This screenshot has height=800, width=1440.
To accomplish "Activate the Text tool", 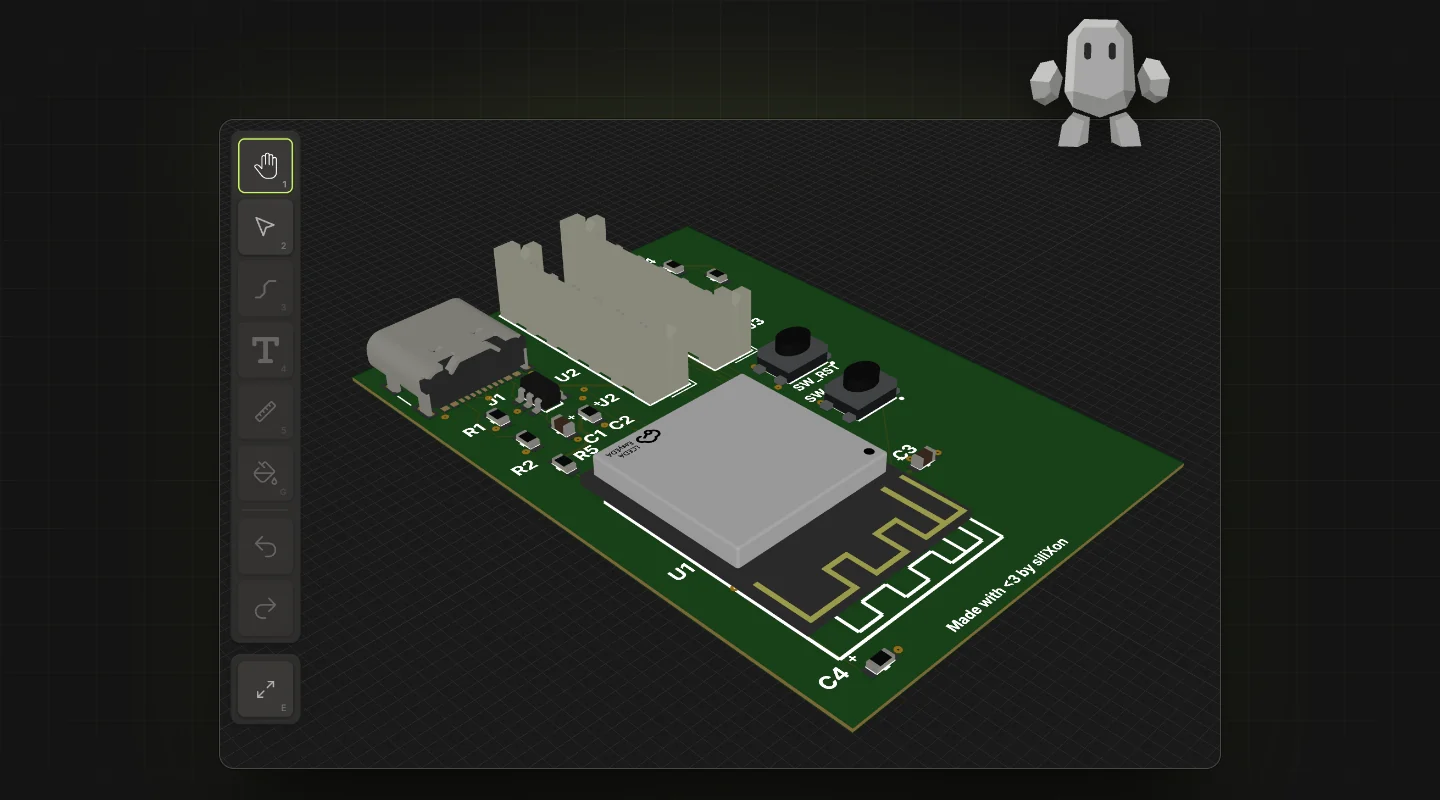I will 265,350.
